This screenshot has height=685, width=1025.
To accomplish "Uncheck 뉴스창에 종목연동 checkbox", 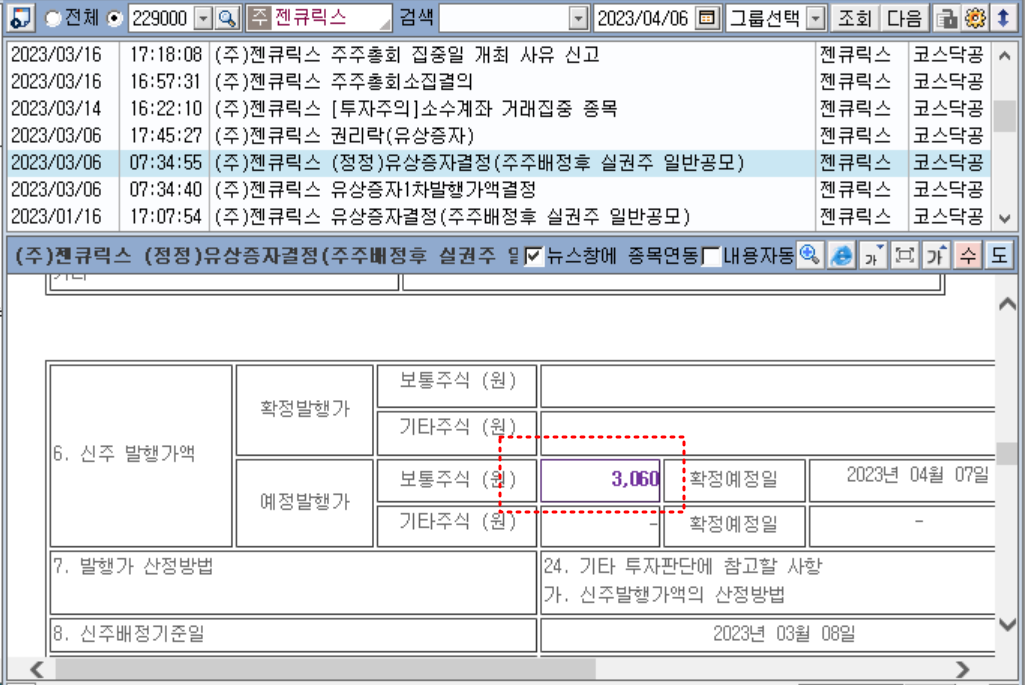I will click(534, 256).
